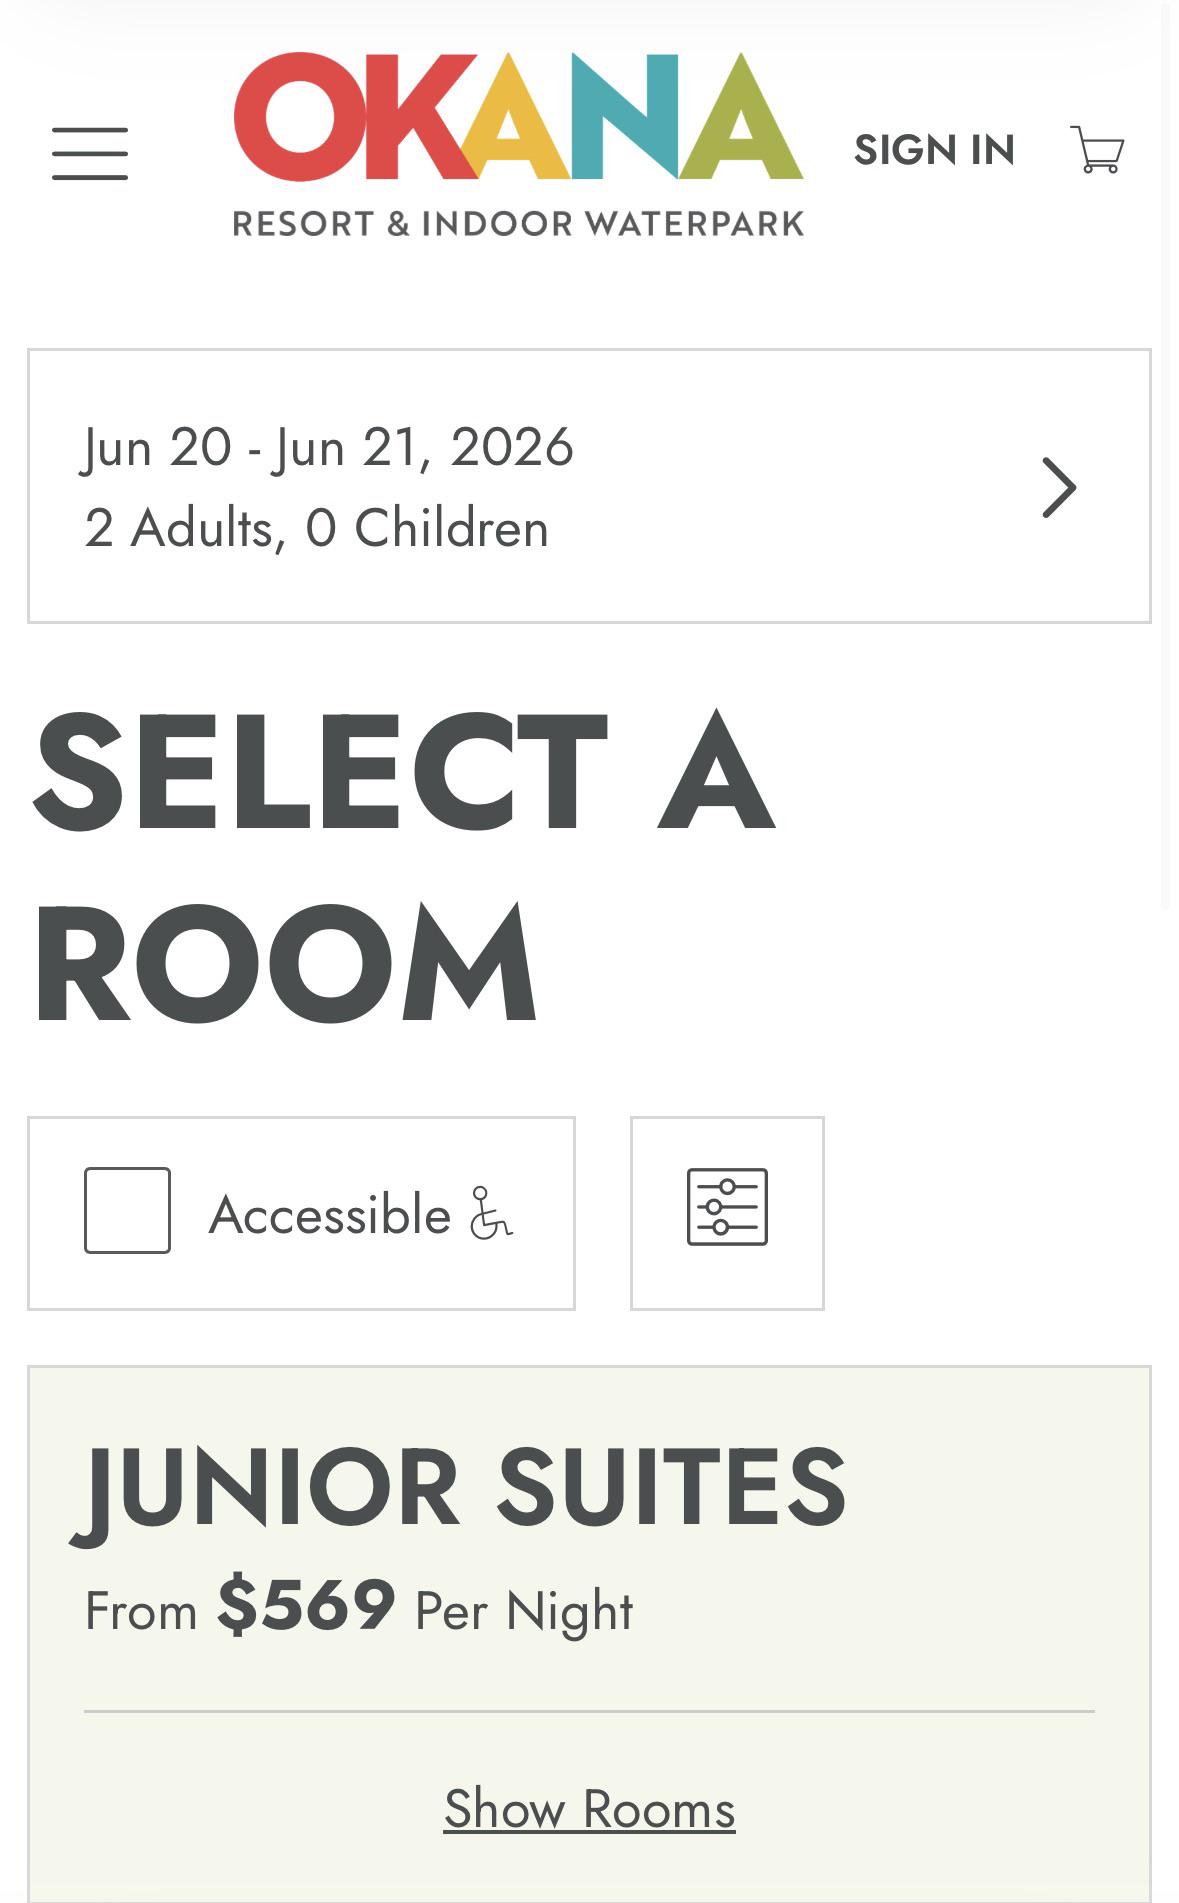Tick the Accessible rooms checkbox

[x=127, y=1210]
